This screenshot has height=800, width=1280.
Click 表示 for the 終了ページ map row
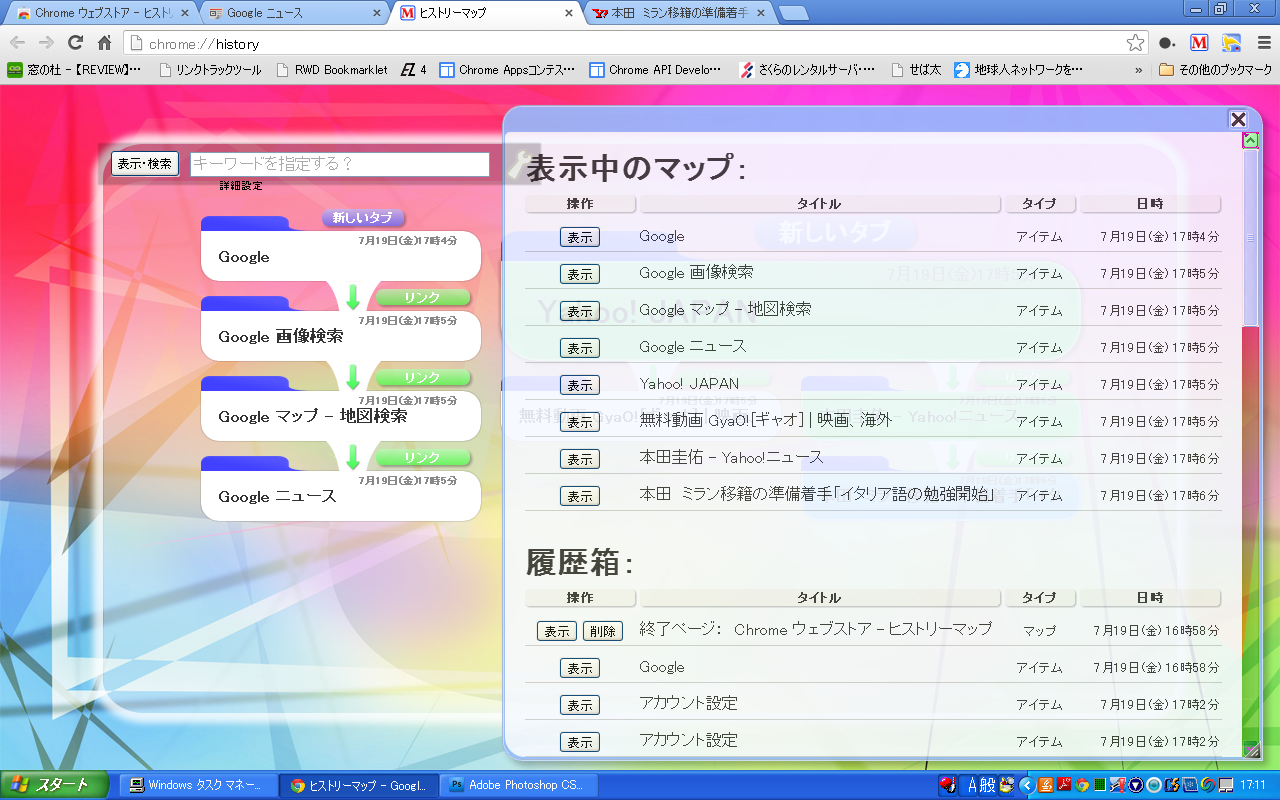point(557,631)
